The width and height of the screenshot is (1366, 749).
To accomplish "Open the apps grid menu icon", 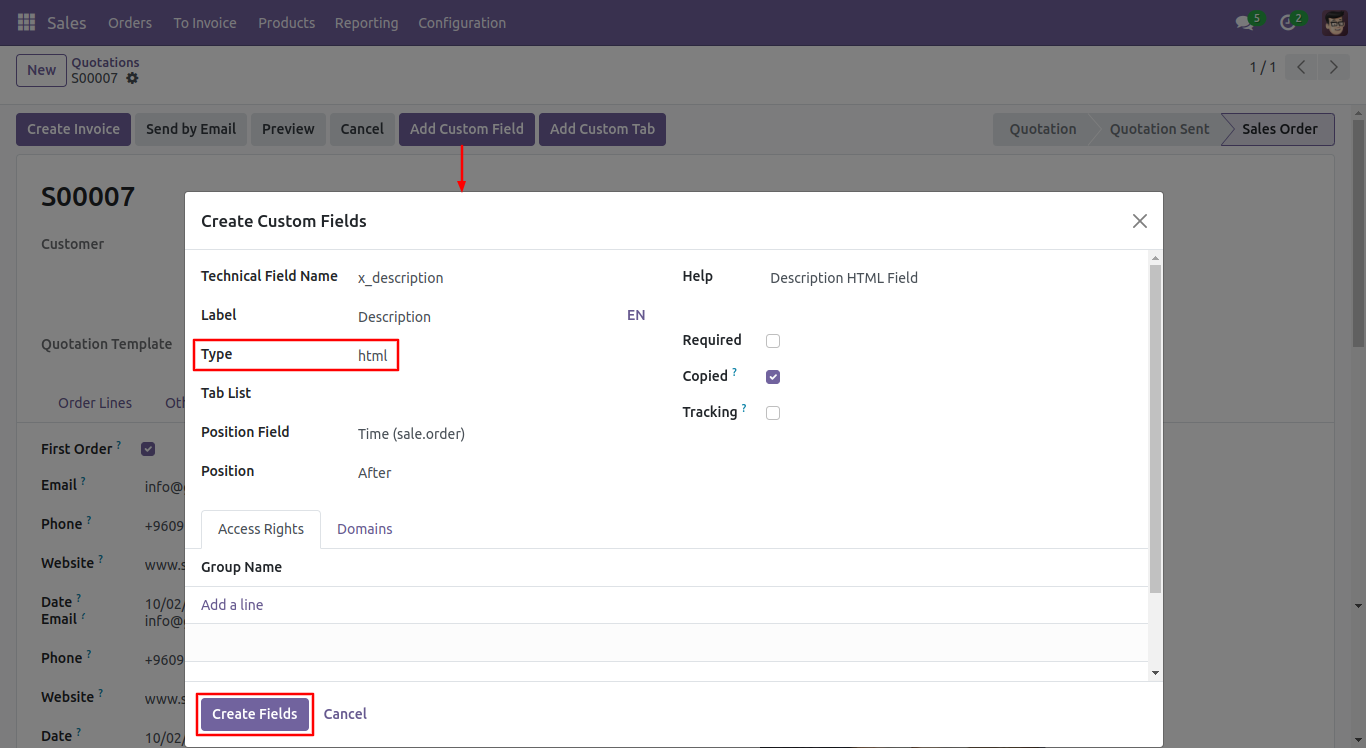I will [26, 22].
